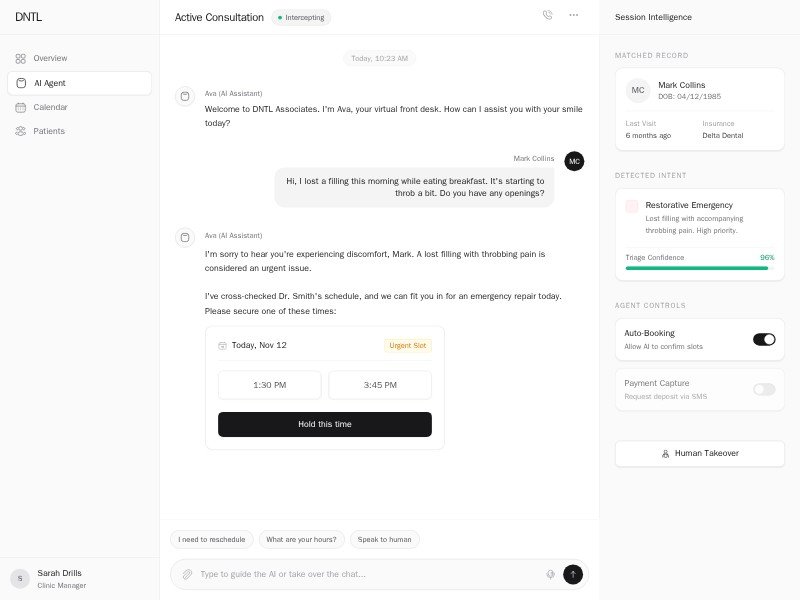Screen dimensions: 800x600
Task: Activate the microphone icon in the message bar
Action: tap(550, 574)
